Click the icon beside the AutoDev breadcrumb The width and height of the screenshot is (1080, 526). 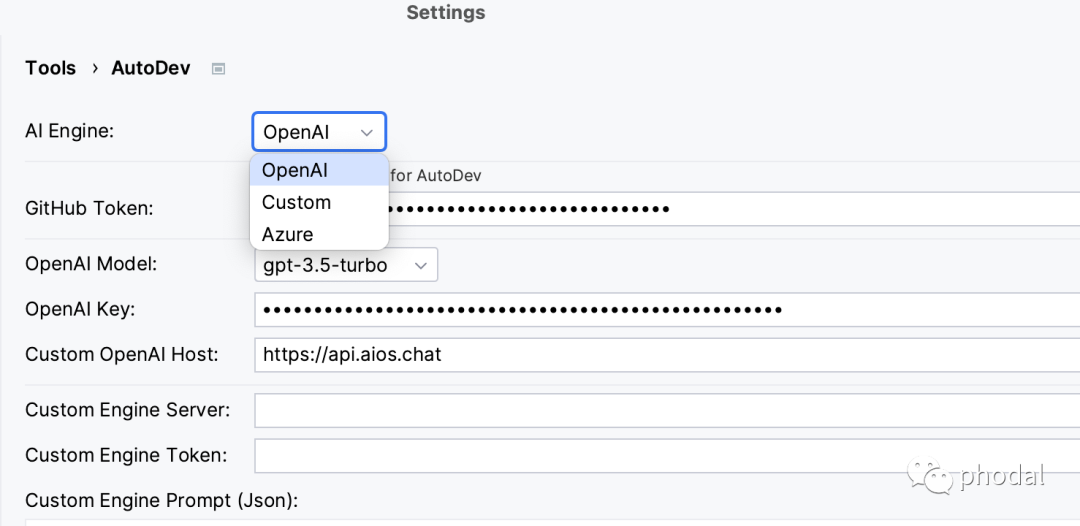coord(219,69)
